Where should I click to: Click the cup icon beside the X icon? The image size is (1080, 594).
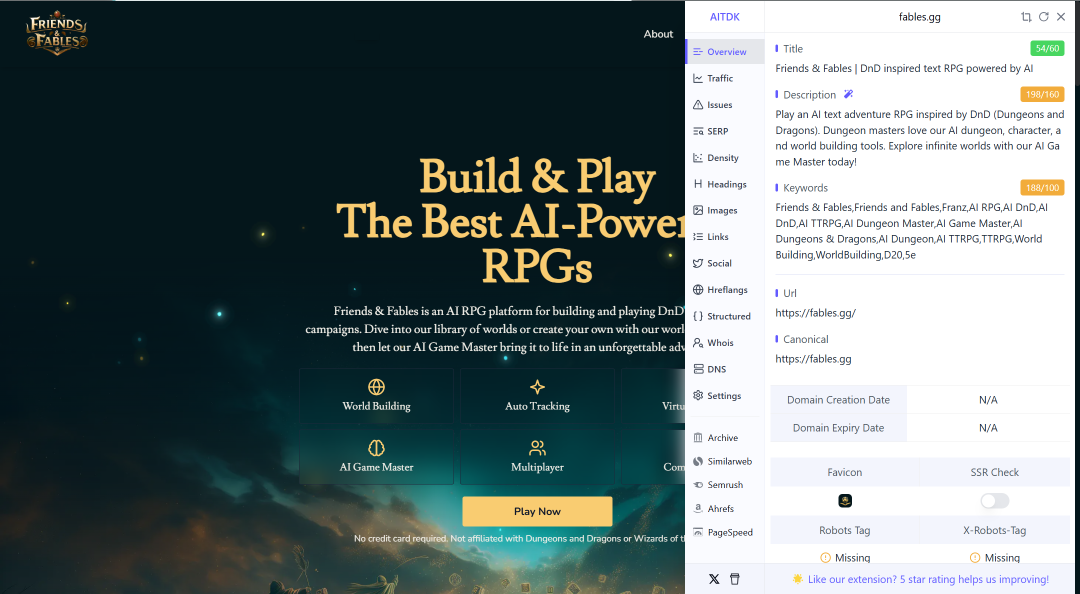click(x=735, y=579)
